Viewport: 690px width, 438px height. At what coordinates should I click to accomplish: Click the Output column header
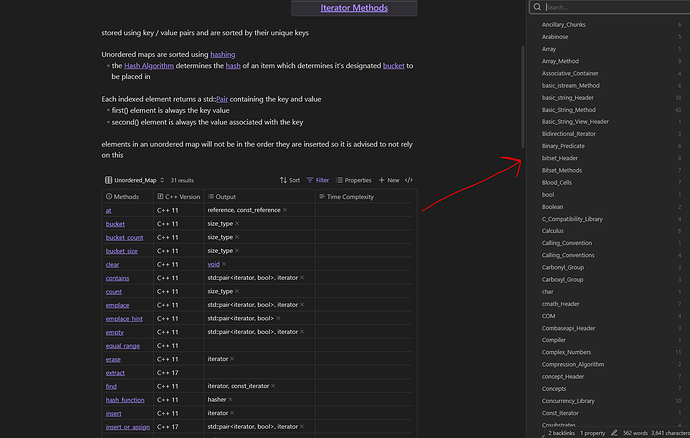tap(260, 197)
